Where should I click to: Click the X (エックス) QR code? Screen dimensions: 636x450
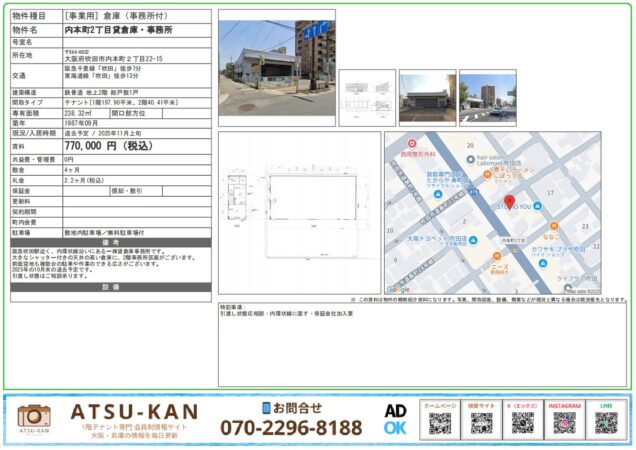tap(522, 423)
